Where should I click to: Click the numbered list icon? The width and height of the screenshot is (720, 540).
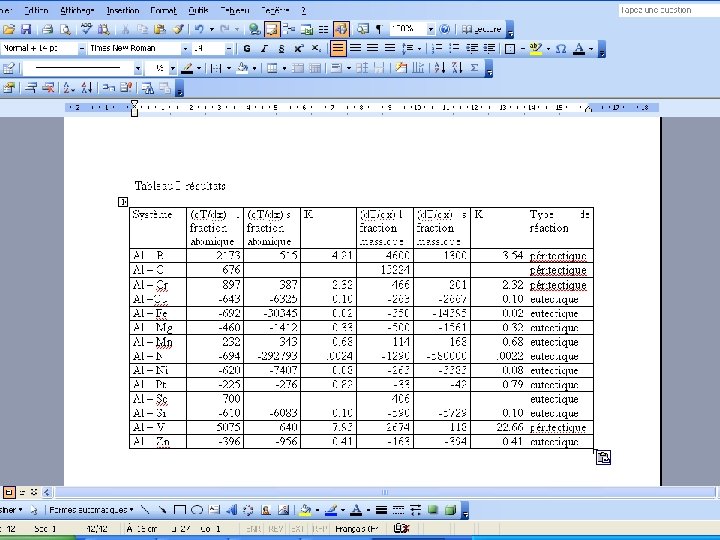[437, 48]
